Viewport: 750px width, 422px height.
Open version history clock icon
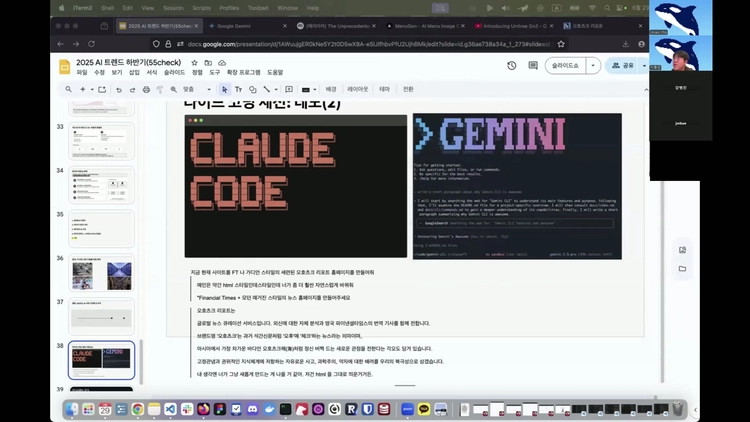pyautogui.click(x=512, y=66)
